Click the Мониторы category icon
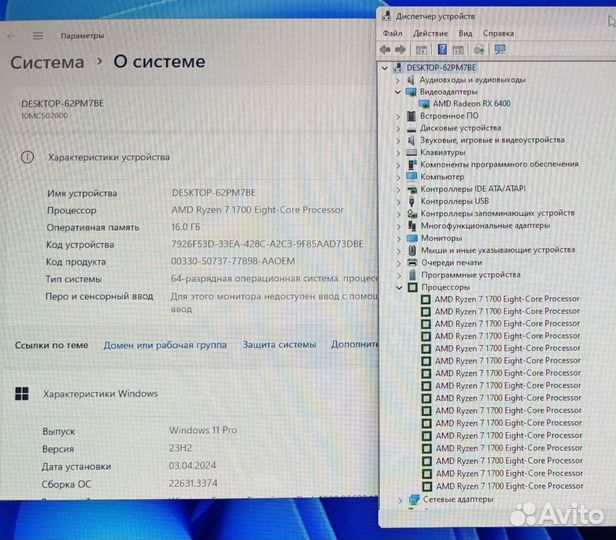 click(412, 238)
